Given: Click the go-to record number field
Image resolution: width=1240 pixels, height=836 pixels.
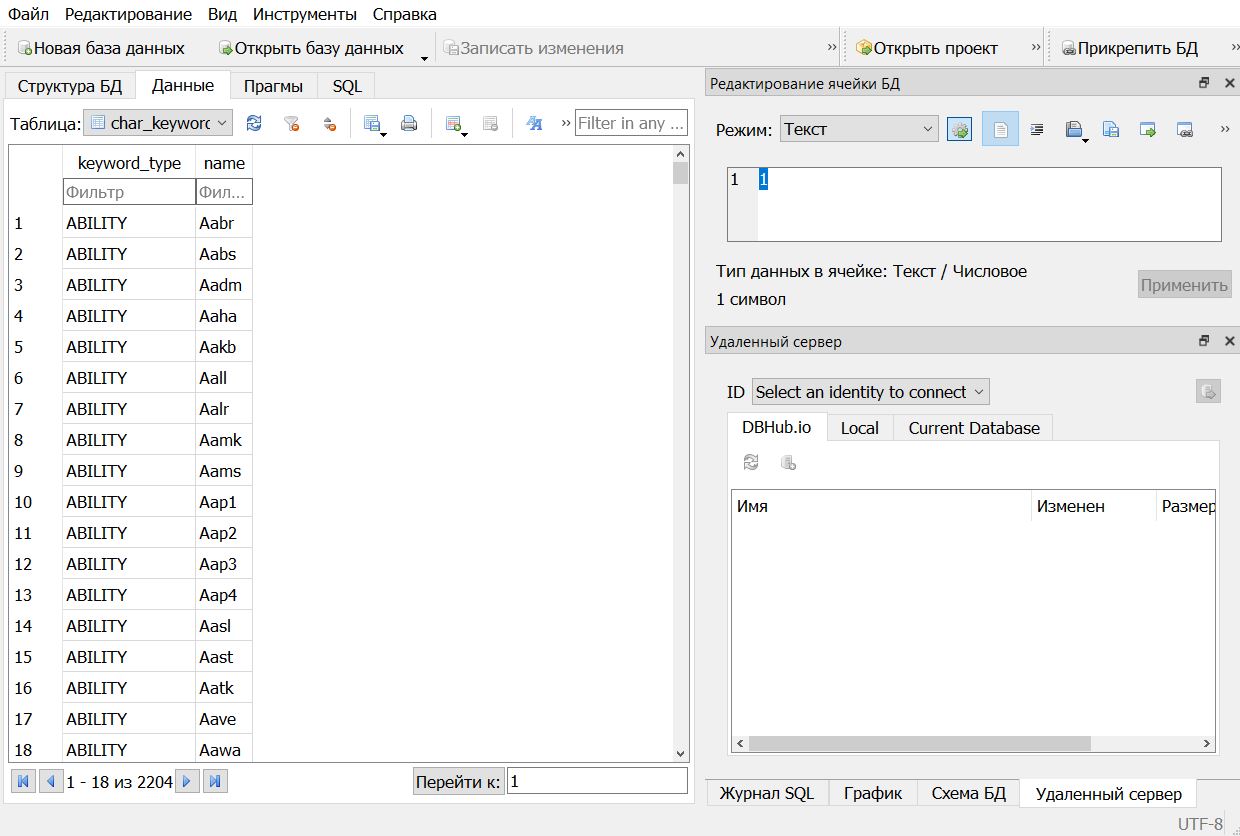Looking at the screenshot, I should (597, 782).
